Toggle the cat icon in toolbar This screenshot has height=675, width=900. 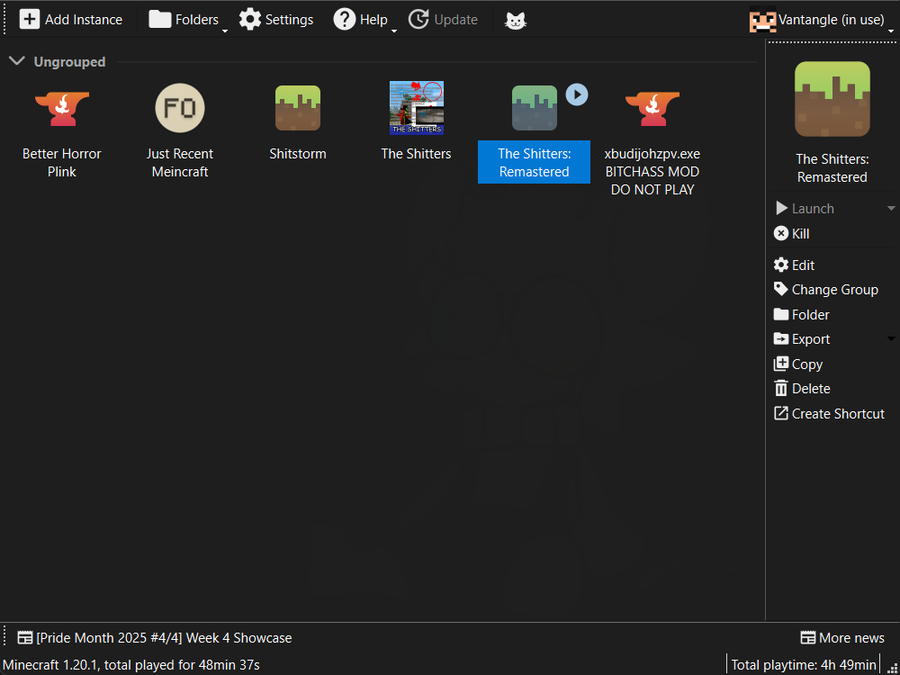(515, 20)
